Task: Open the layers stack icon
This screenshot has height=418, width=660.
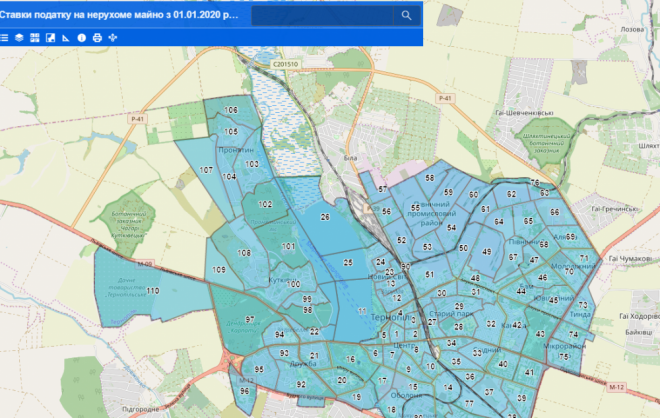Action: [x=19, y=37]
